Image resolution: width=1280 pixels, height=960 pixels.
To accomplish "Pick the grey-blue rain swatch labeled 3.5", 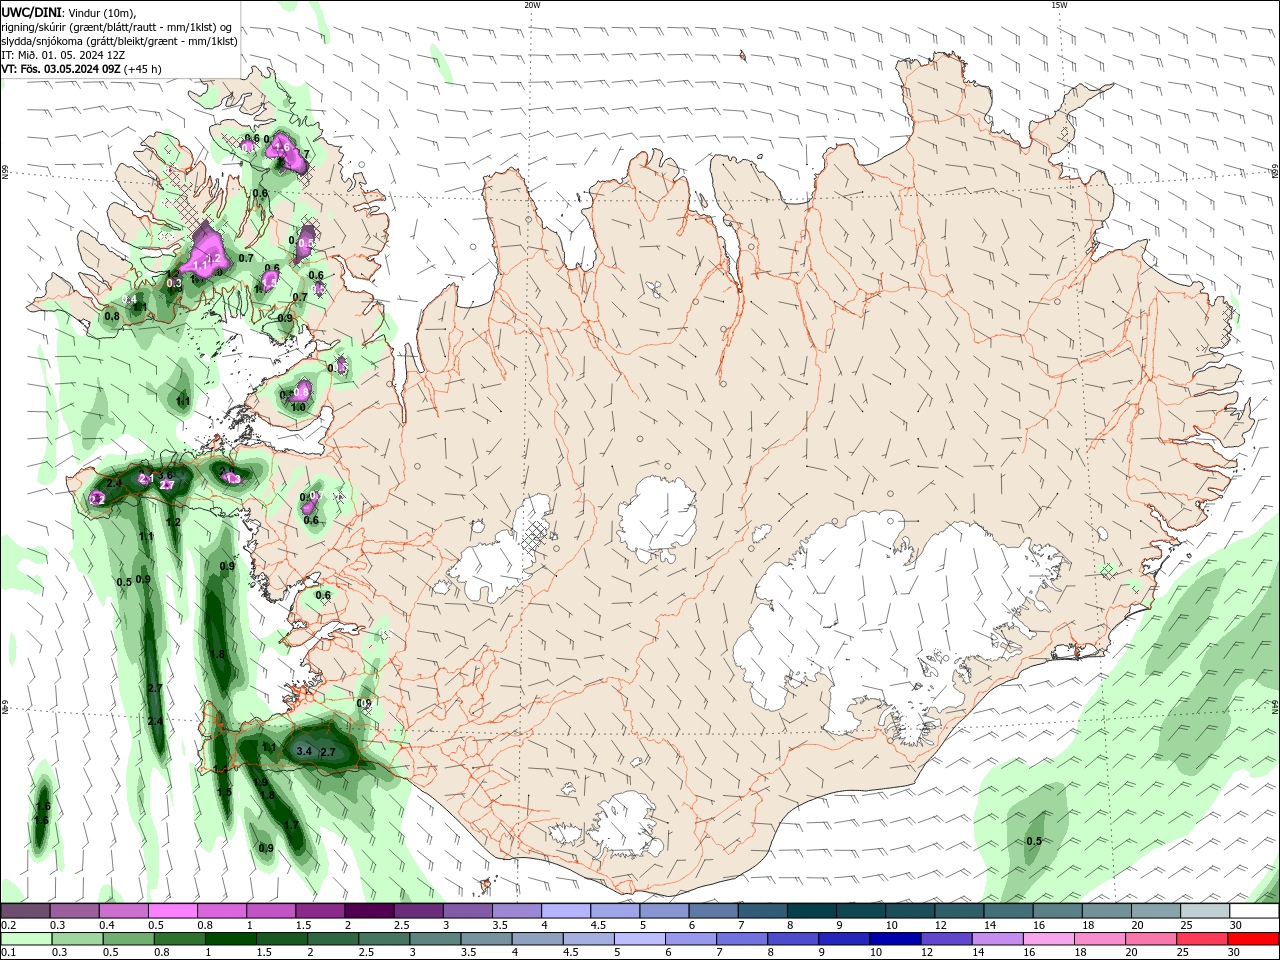I will (486, 939).
